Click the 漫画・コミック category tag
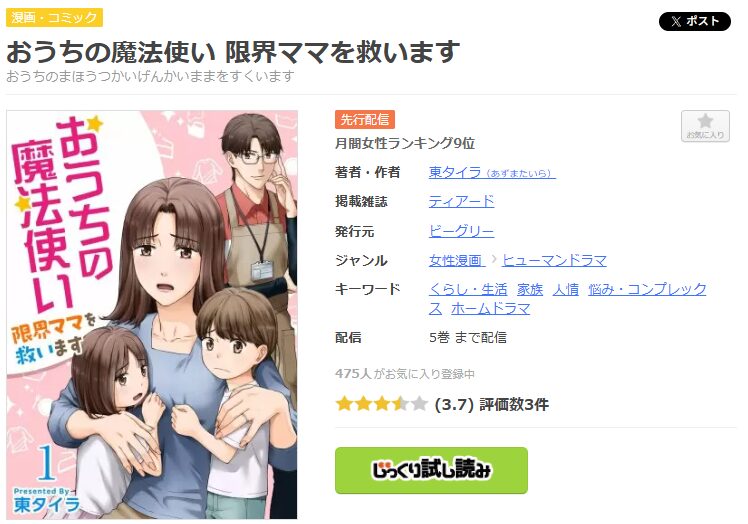 (x=54, y=18)
